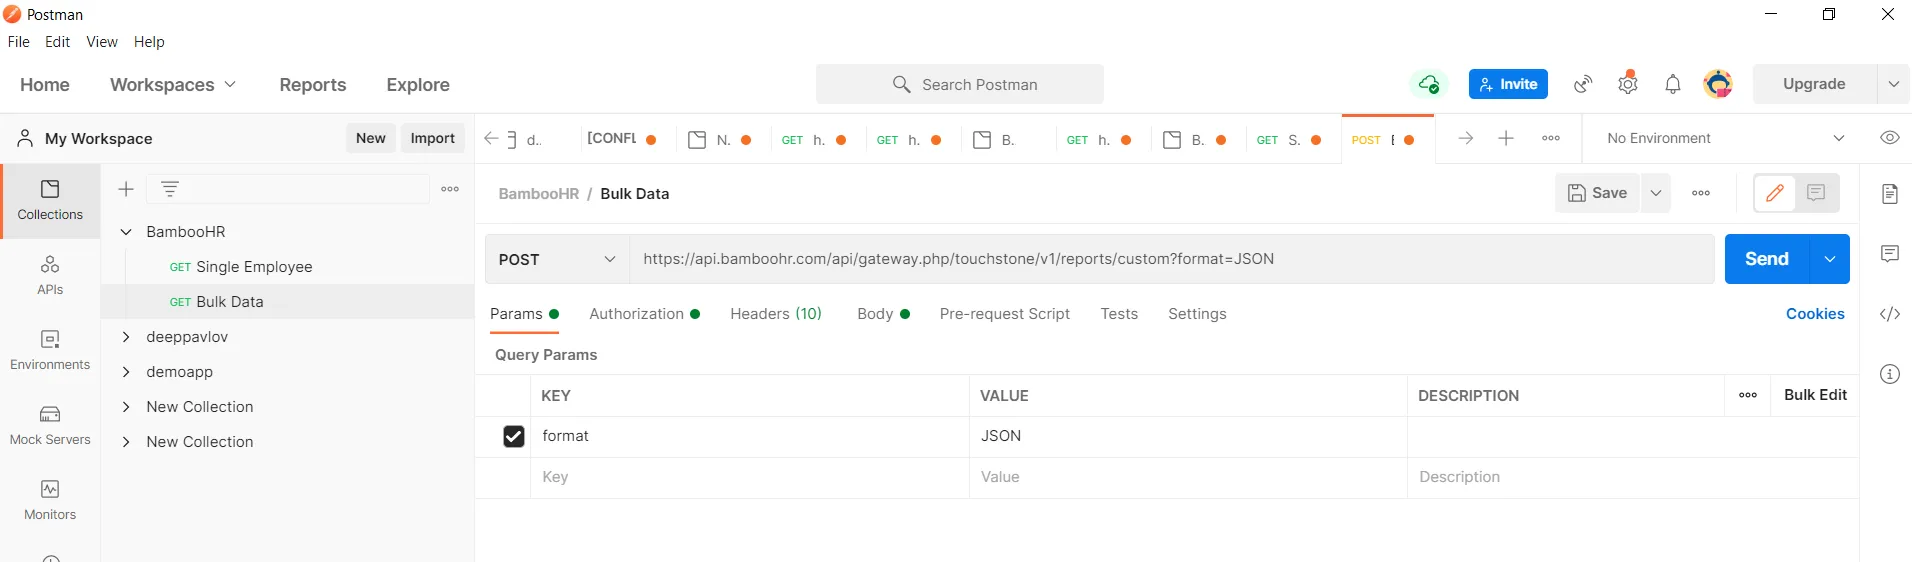Click the plus icon to create a collection
This screenshot has width=1912, height=562.
click(x=126, y=189)
